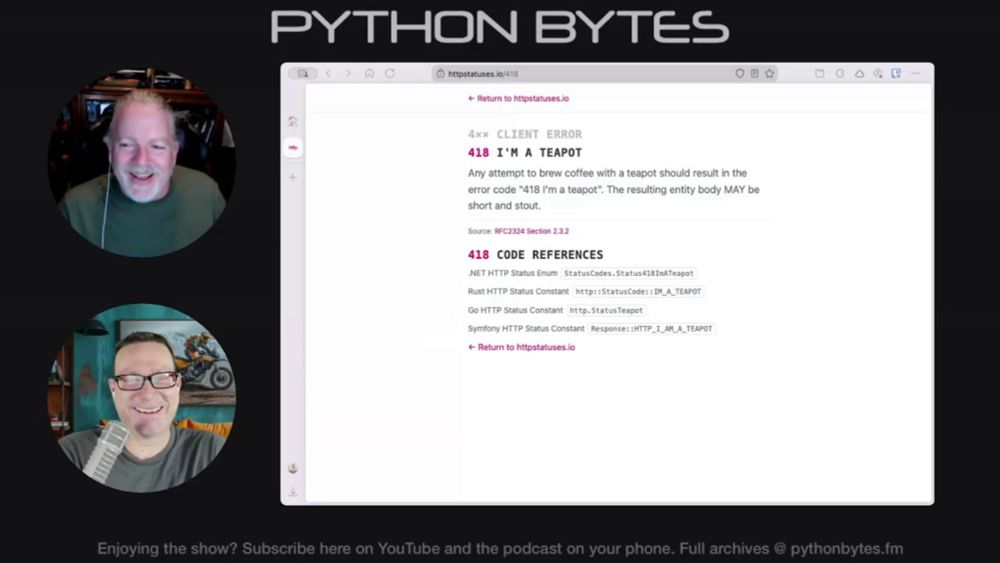The height and width of the screenshot is (563, 1000).
Task: Click the StatusCodes.Status418ImATeapot code snippet
Action: pyautogui.click(x=628, y=274)
